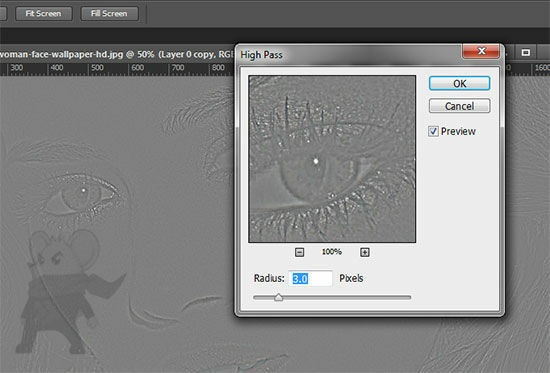Zoom in the High Pass preview

pyautogui.click(x=365, y=252)
